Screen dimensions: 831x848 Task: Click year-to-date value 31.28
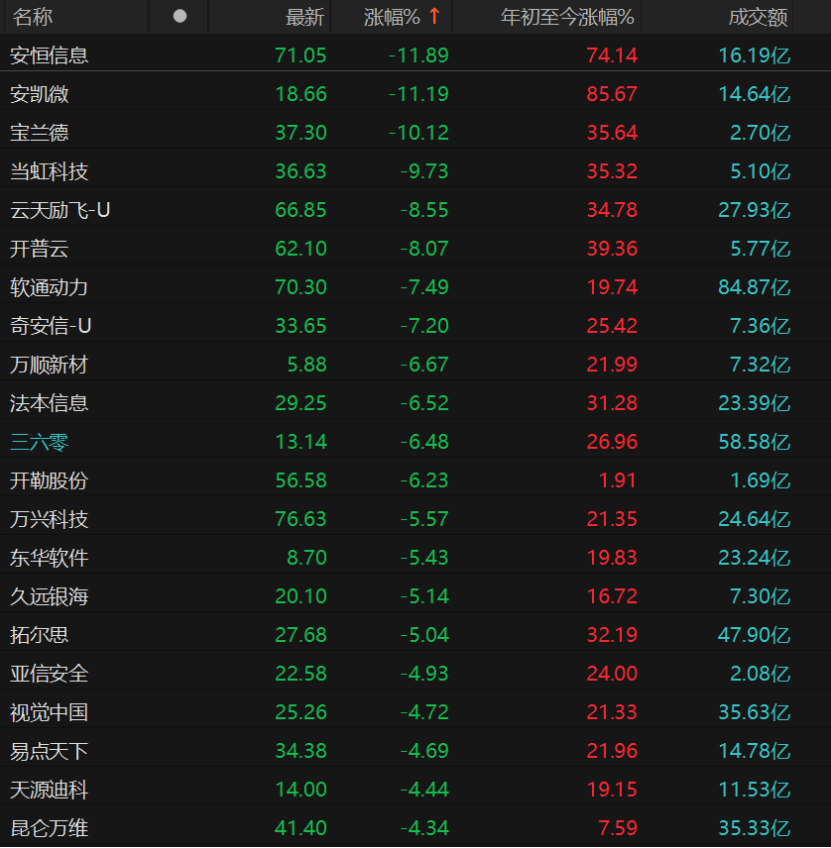[x=612, y=403]
